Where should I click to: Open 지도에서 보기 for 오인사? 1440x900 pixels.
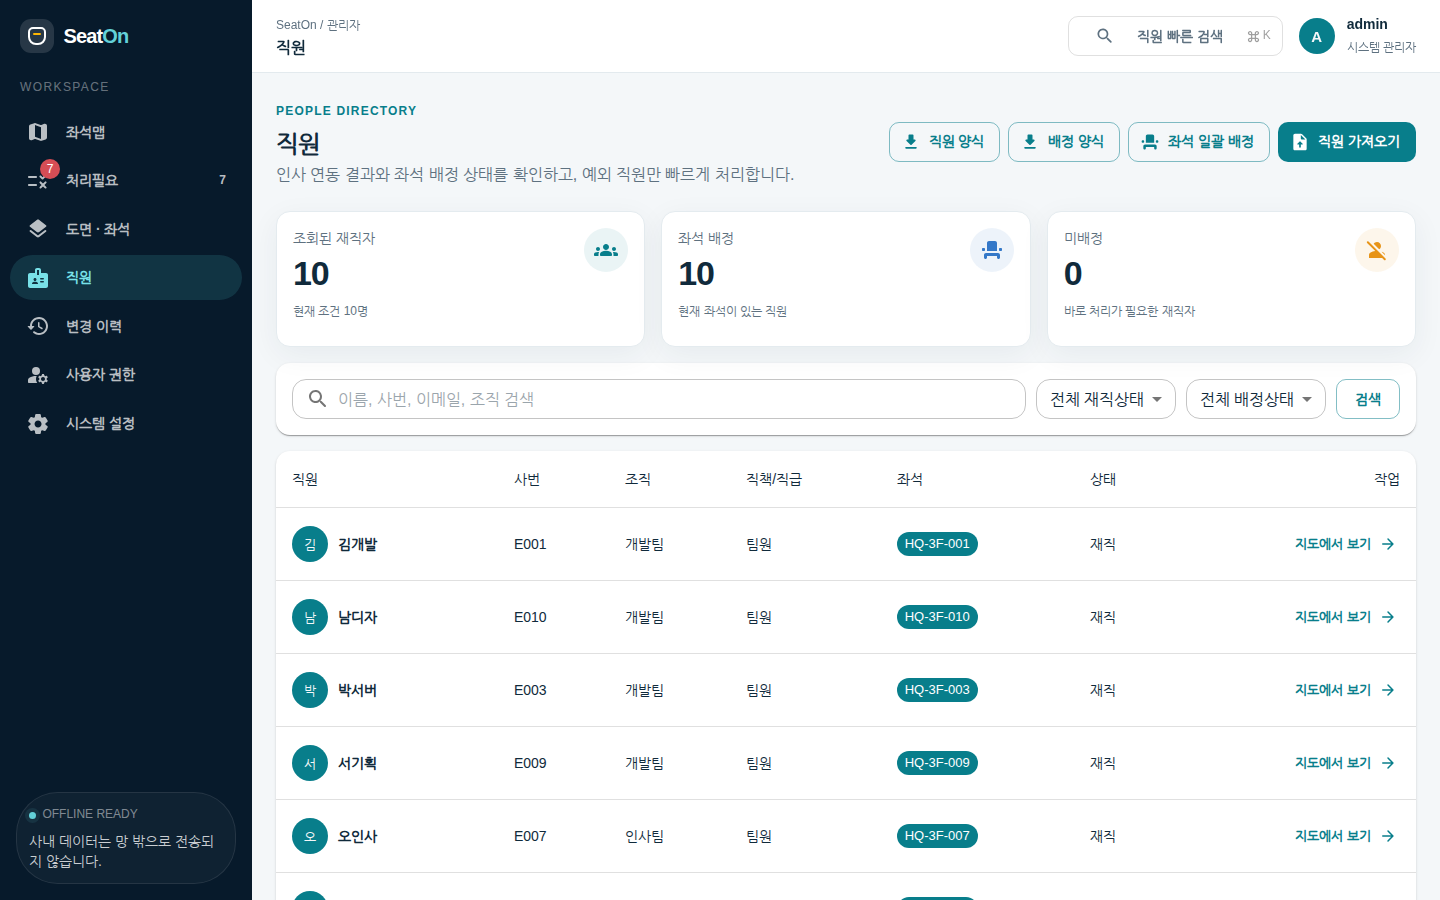tap(1345, 836)
